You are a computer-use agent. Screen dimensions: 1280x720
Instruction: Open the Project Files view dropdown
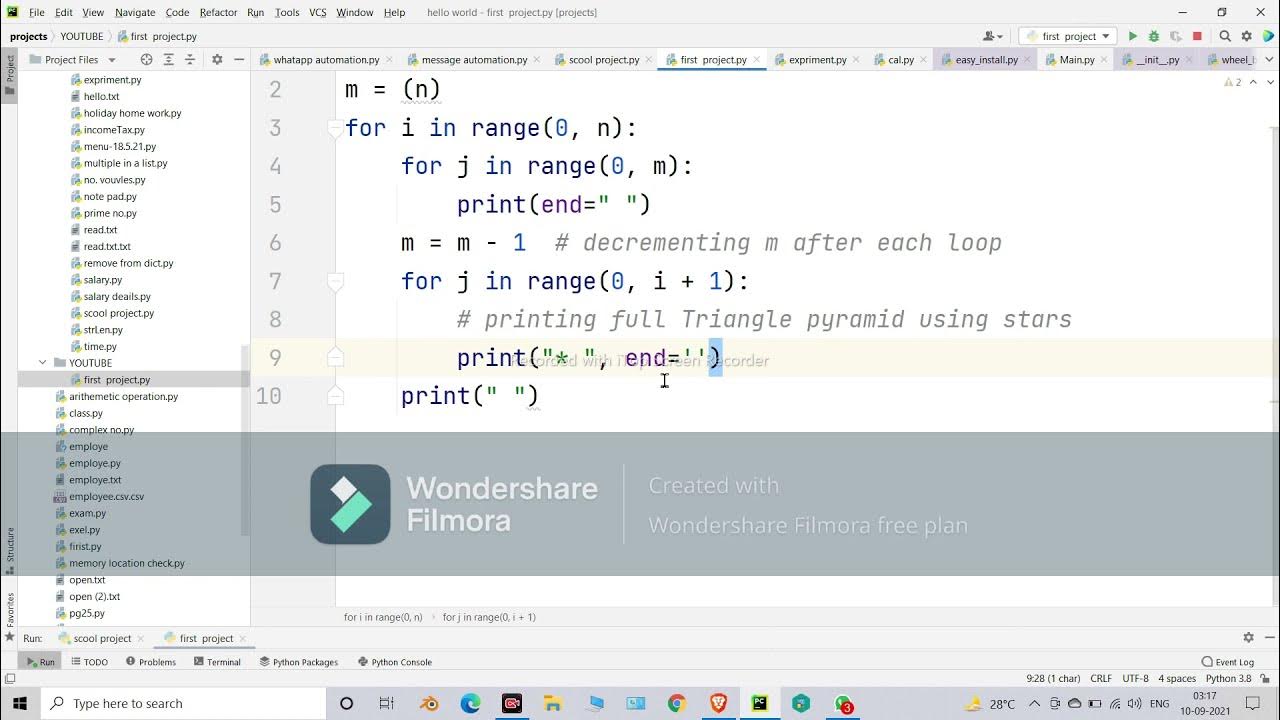pos(80,60)
